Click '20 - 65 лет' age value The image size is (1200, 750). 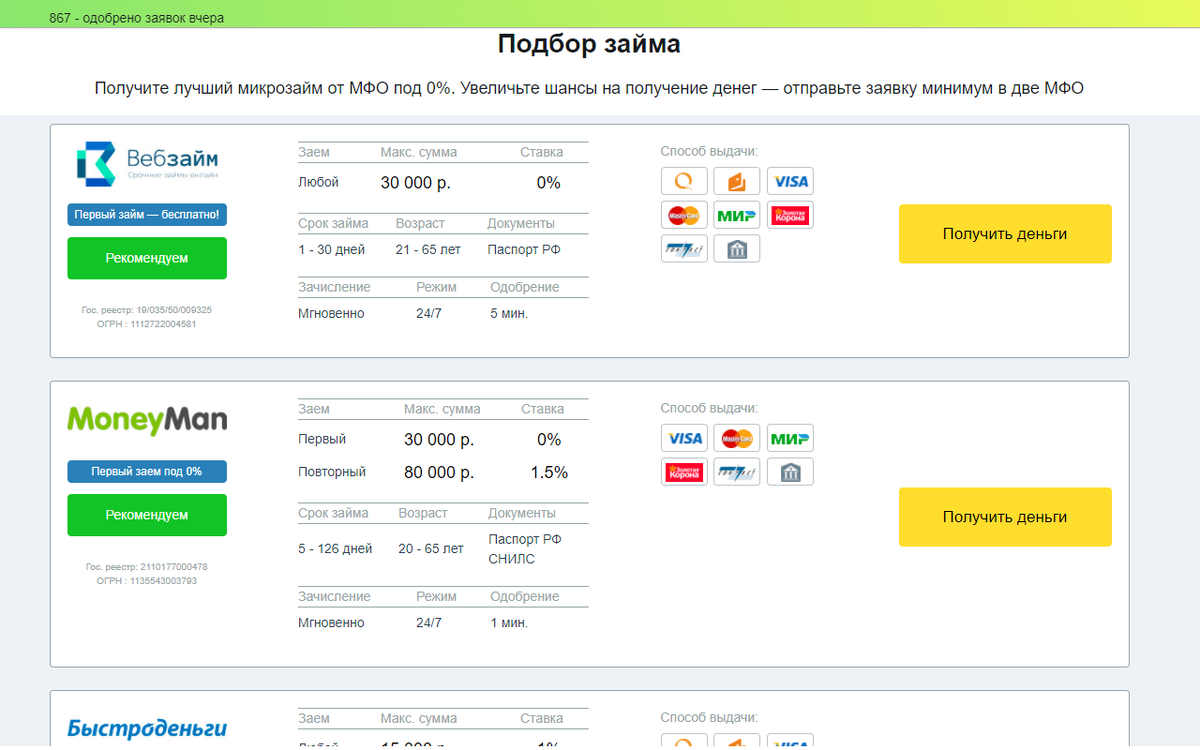[x=431, y=549]
